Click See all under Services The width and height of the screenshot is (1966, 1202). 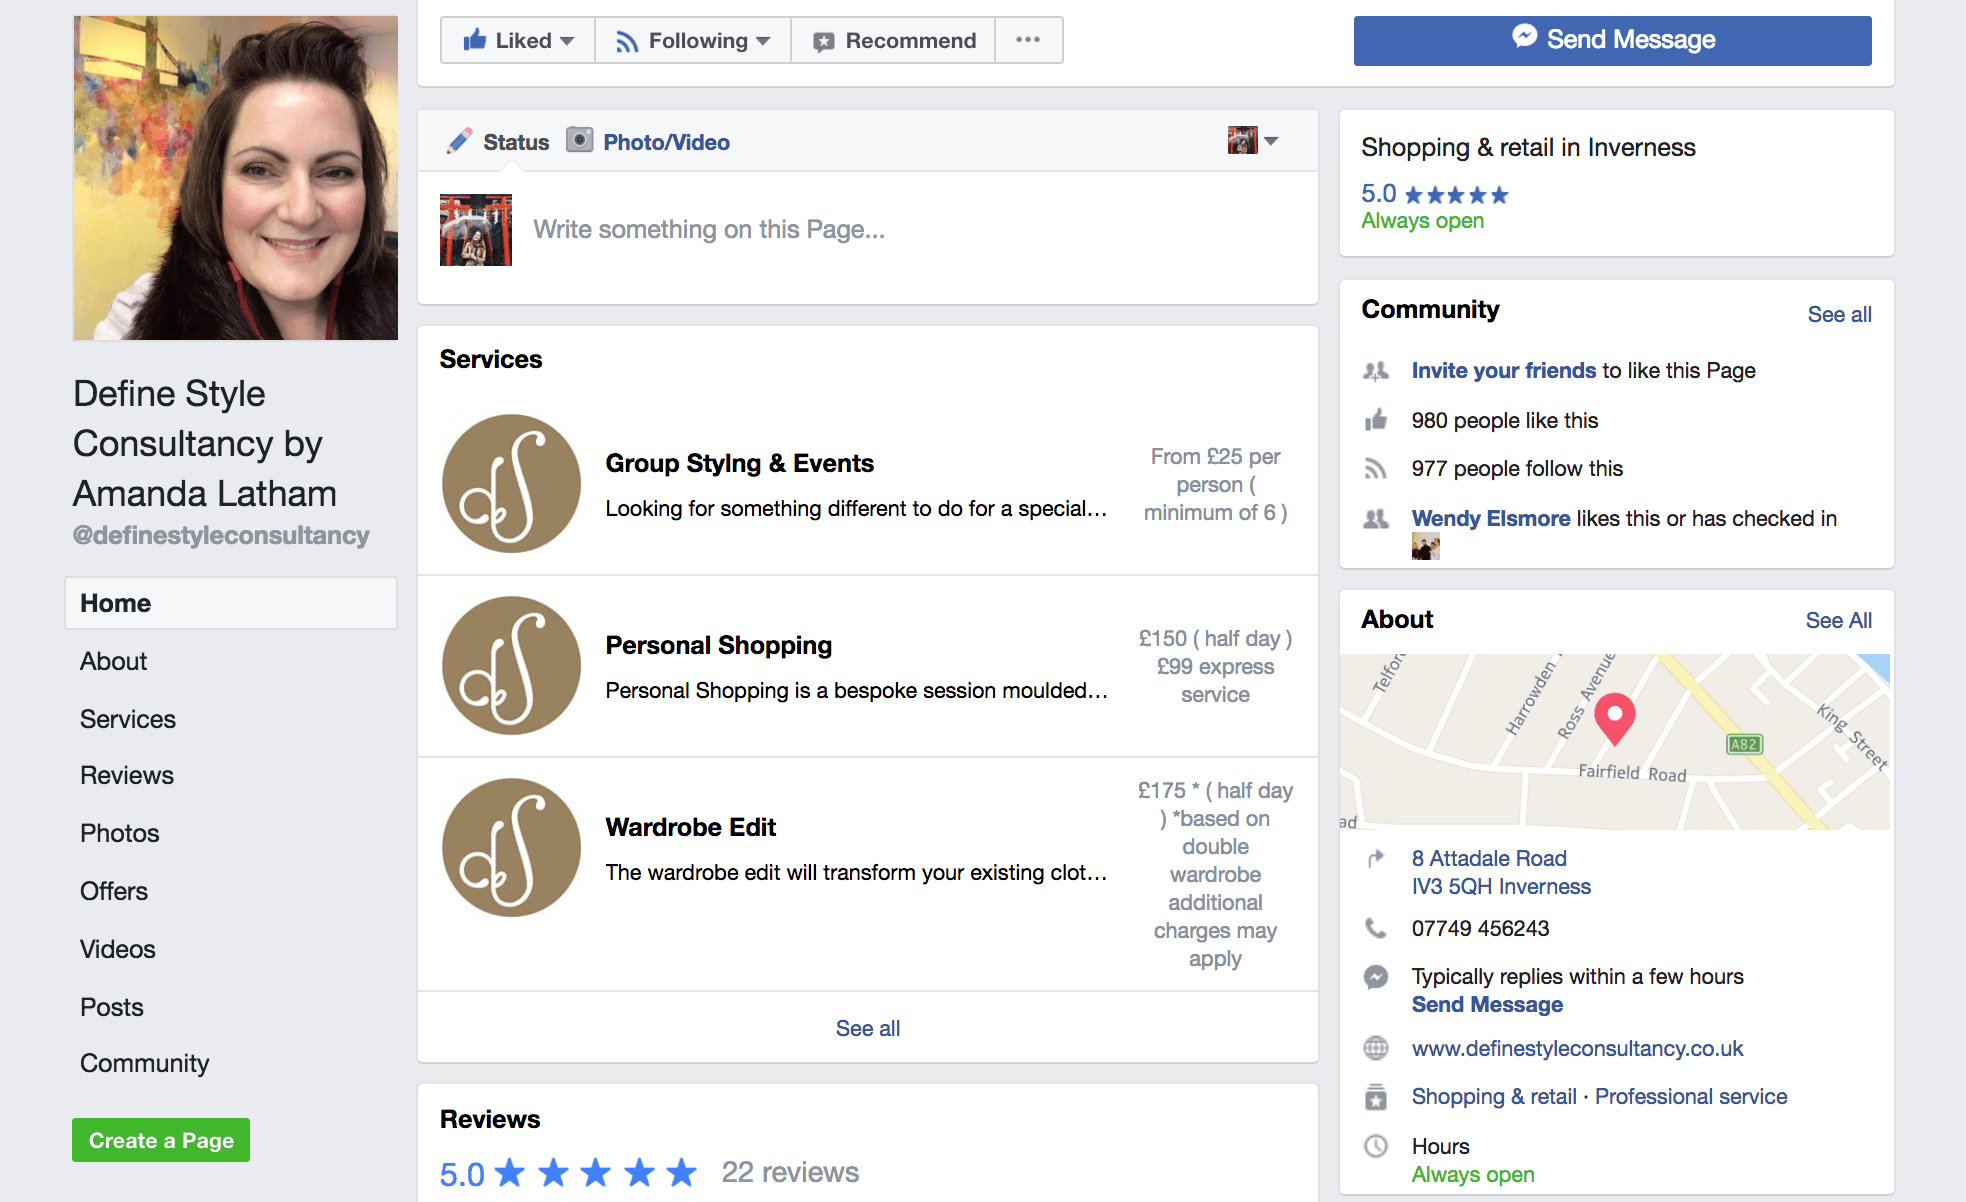click(868, 1028)
